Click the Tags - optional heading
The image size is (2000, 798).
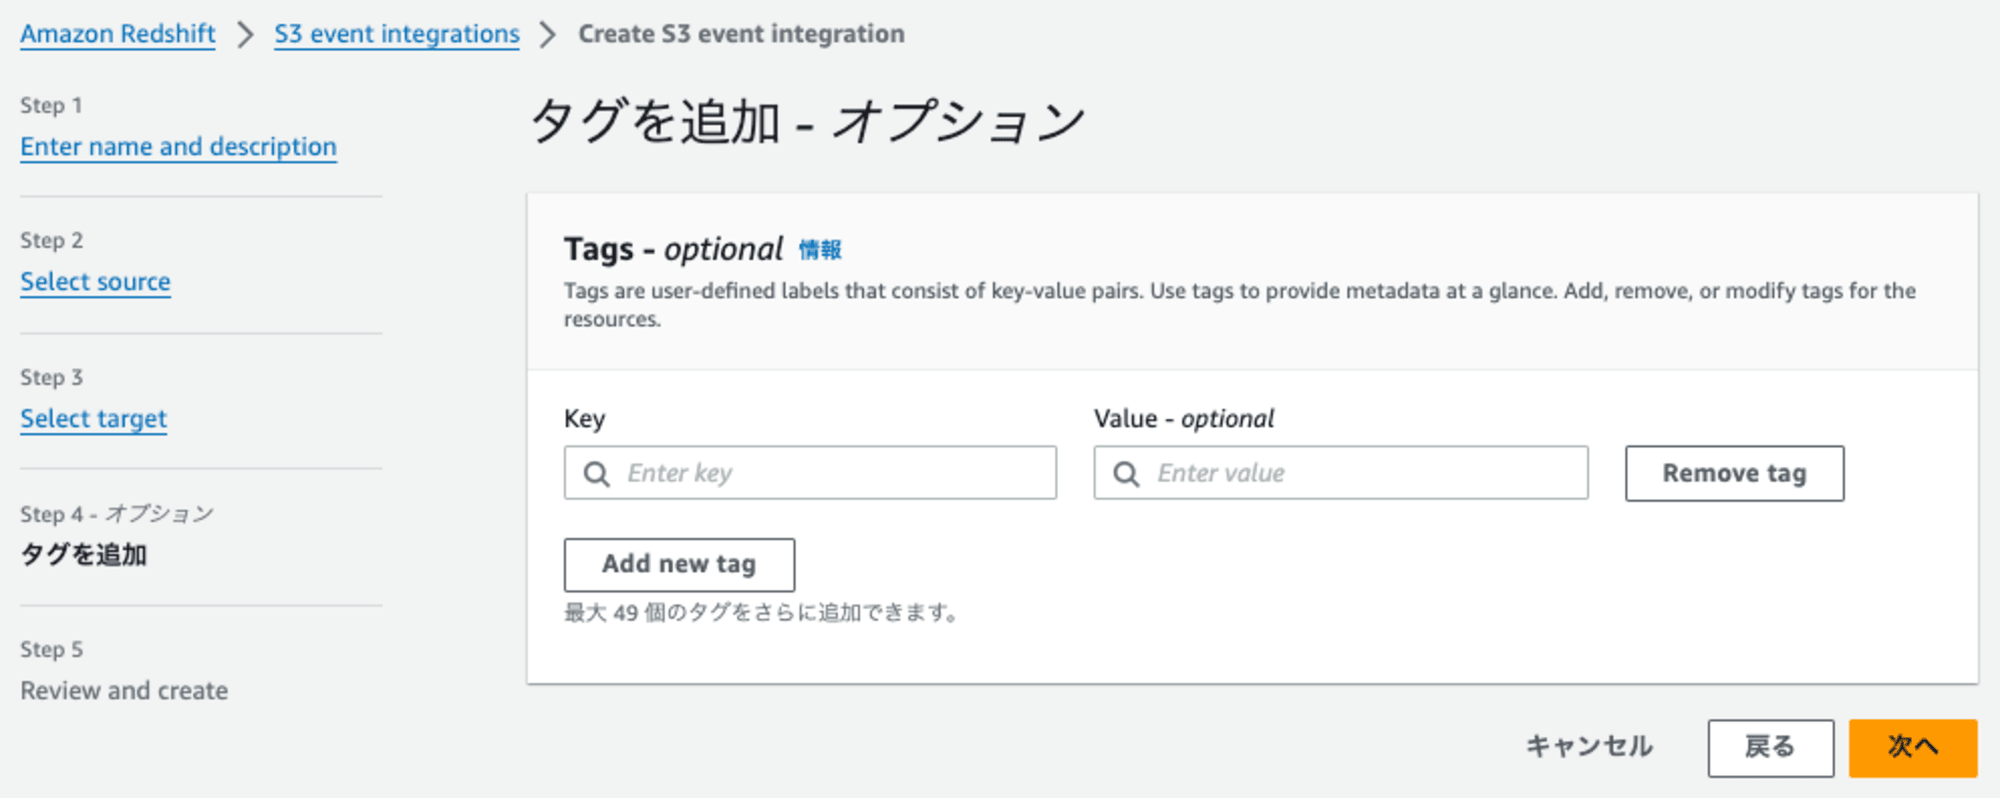point(673,249)
